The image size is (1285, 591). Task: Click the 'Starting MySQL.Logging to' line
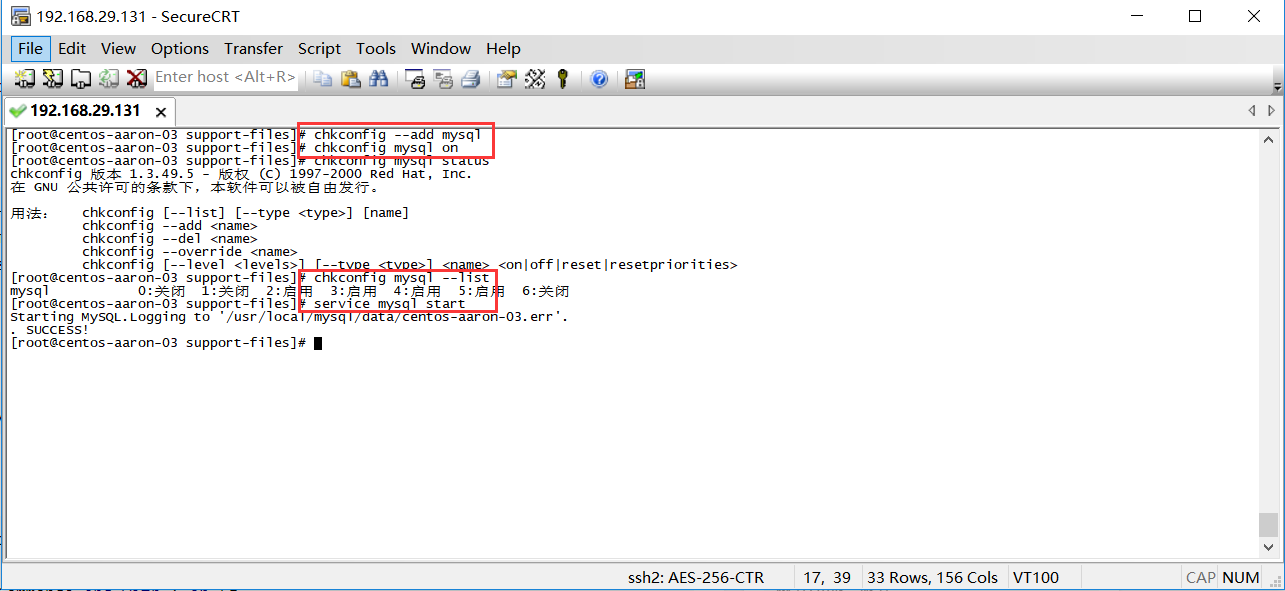click(x=289, y=317)
